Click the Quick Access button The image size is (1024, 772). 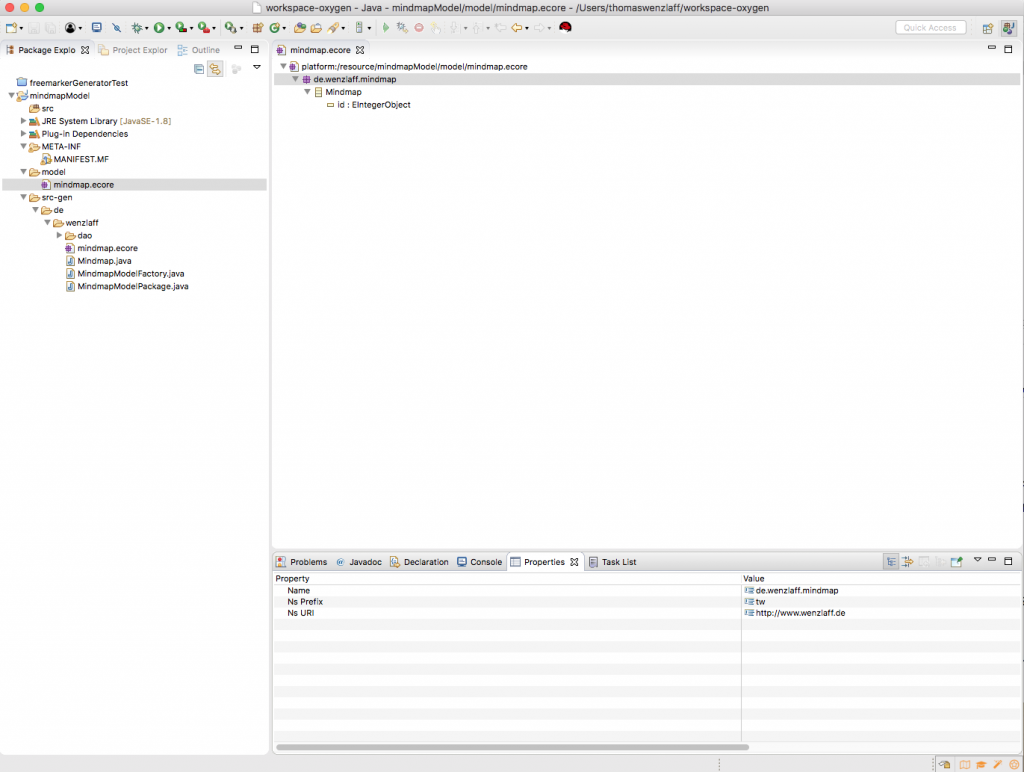pyautogui.click(x=930, y=27)
